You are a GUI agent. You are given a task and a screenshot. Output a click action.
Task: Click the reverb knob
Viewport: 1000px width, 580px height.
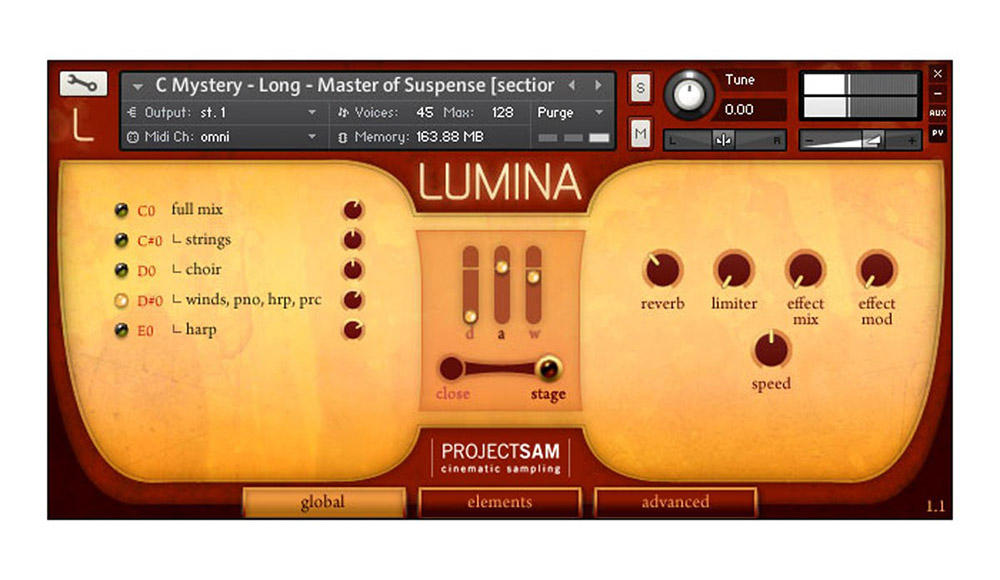pos(662,270)
